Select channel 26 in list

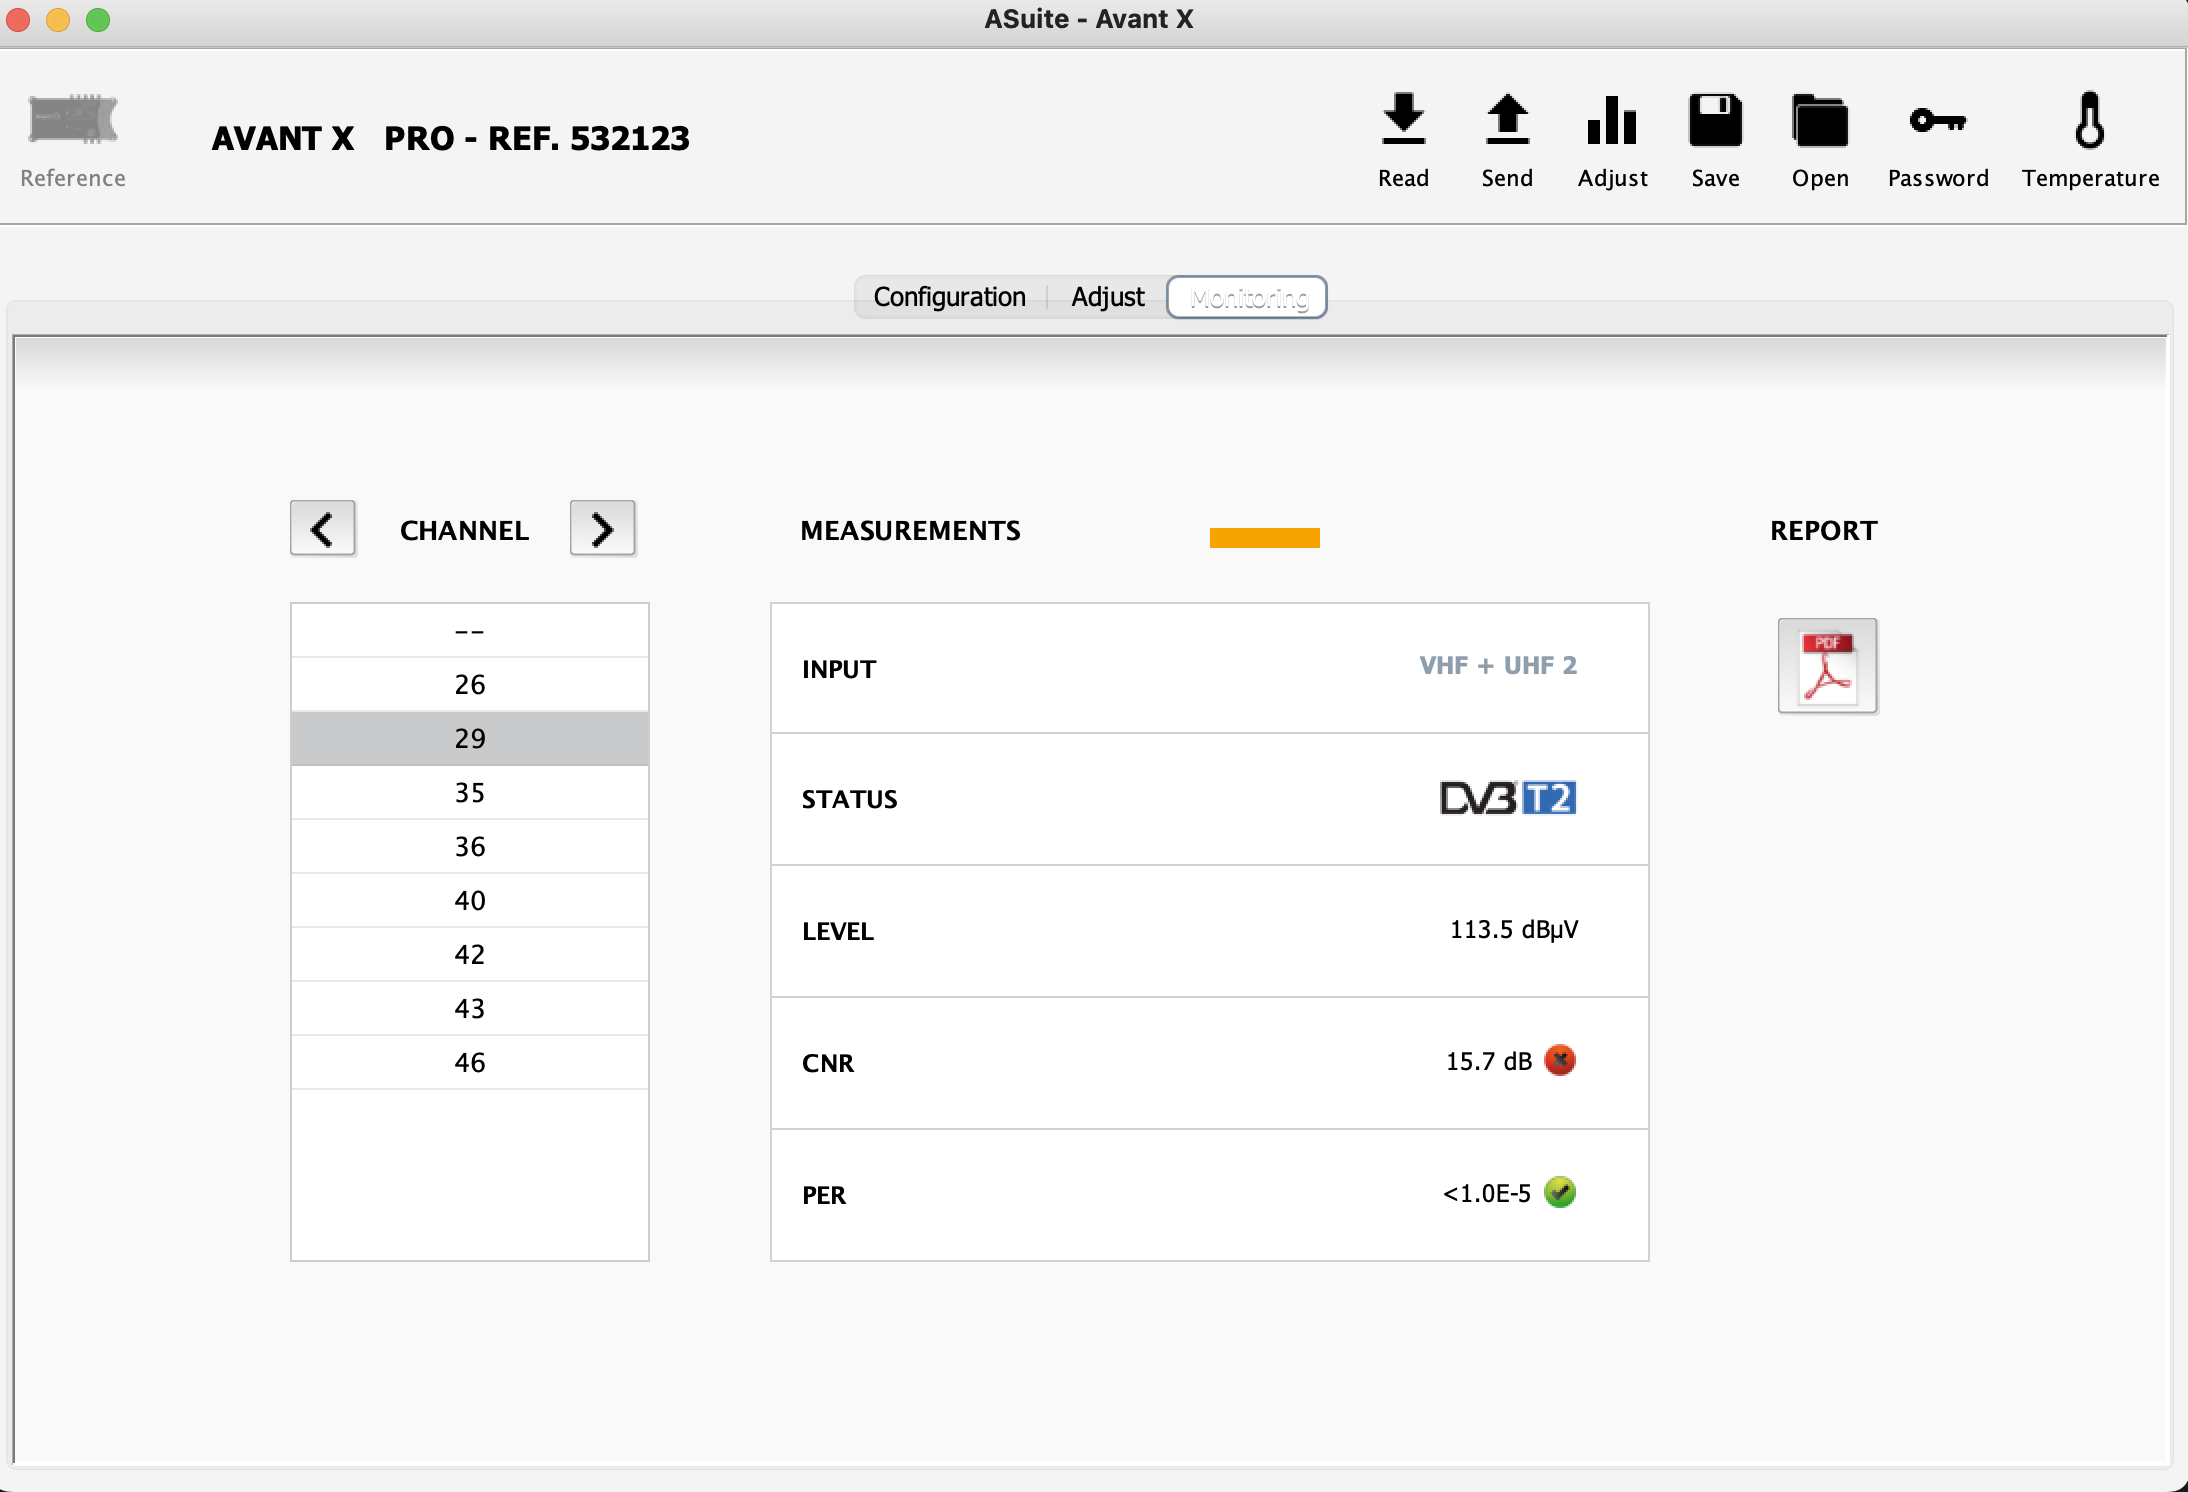tap(469, 685)
